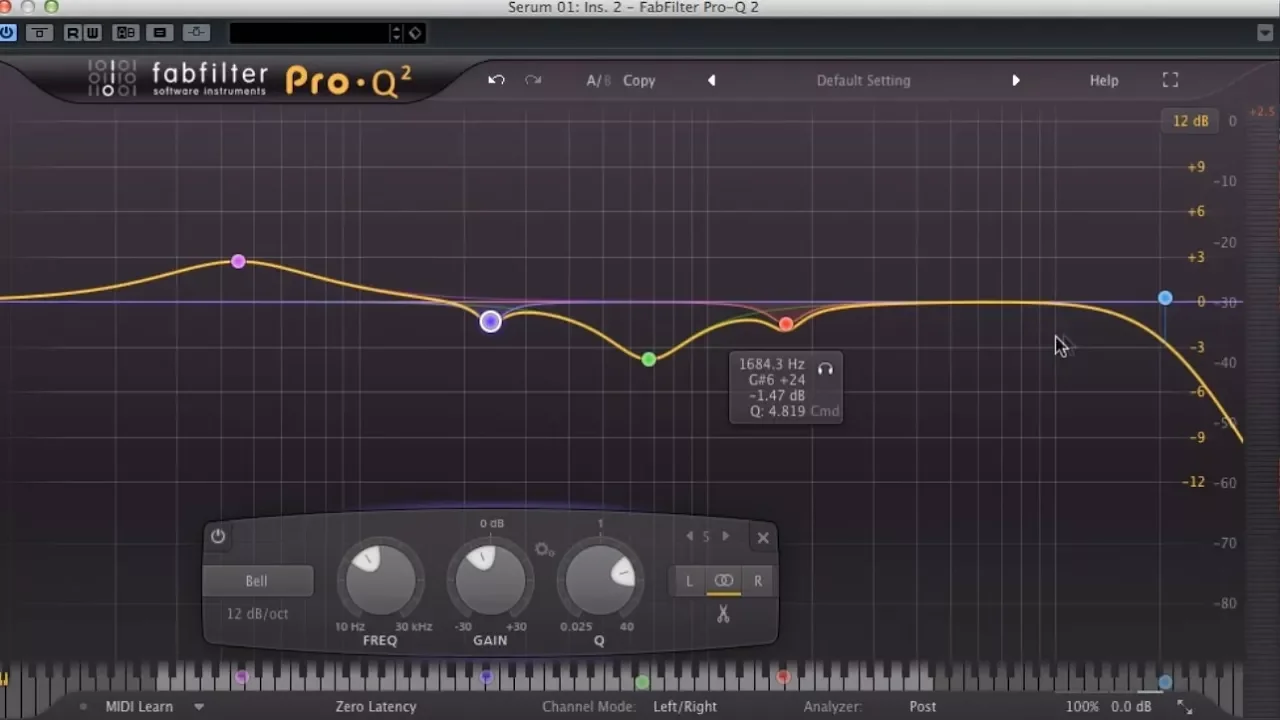Toggle the plugin bypass power button in host toolbar
Screen dimensions: 1280x720
[7, 33]
